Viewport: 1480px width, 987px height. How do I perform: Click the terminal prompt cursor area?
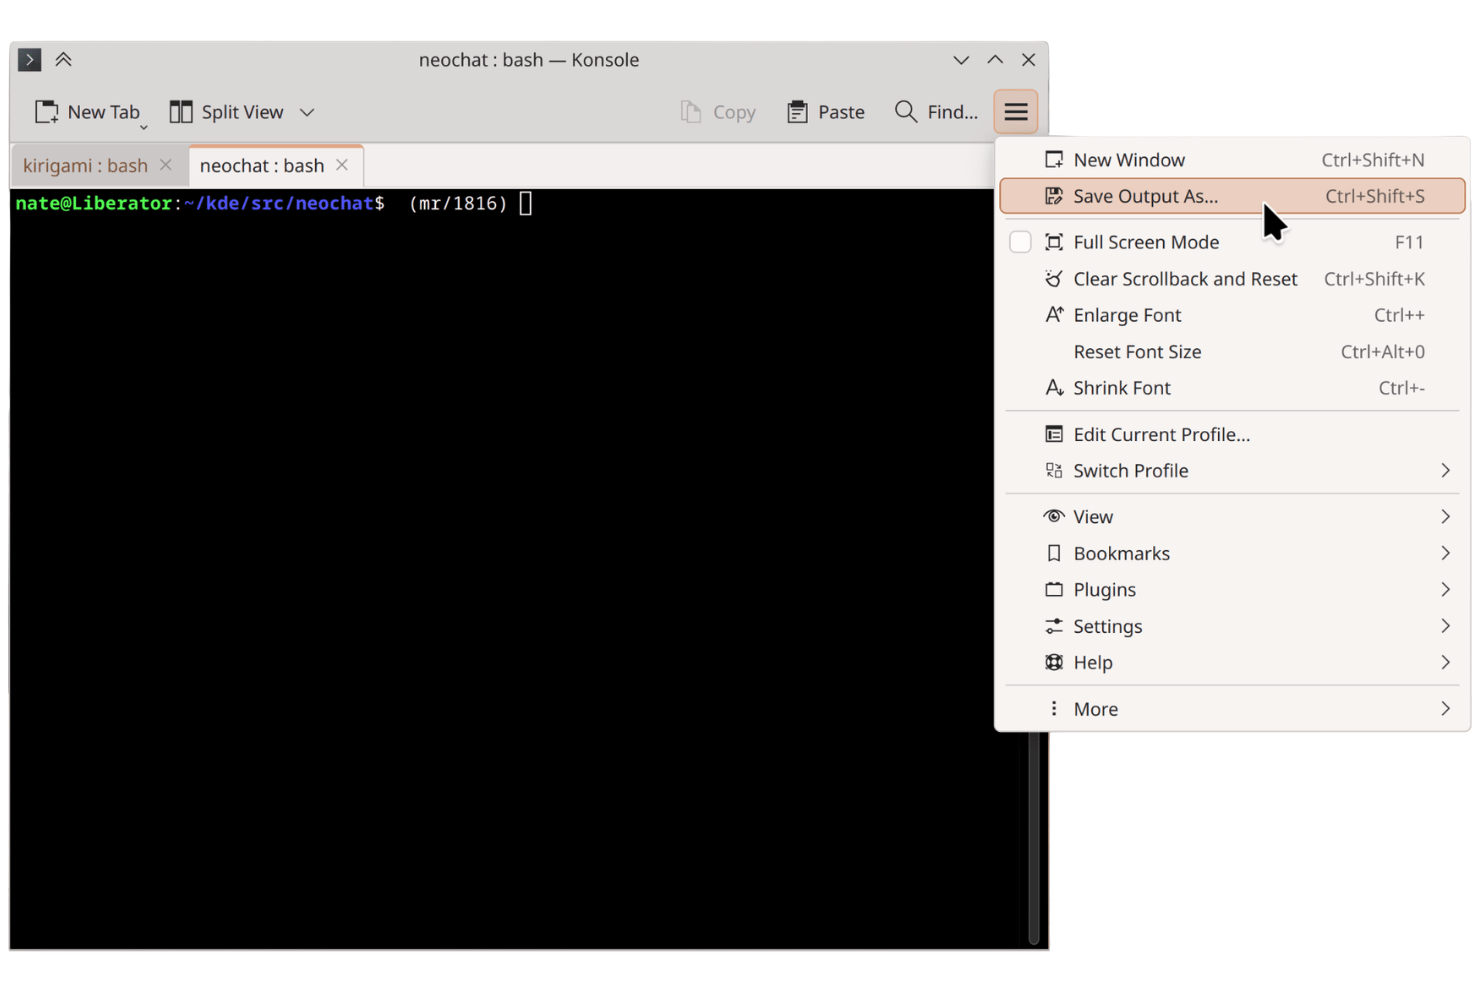click(526, 204)
